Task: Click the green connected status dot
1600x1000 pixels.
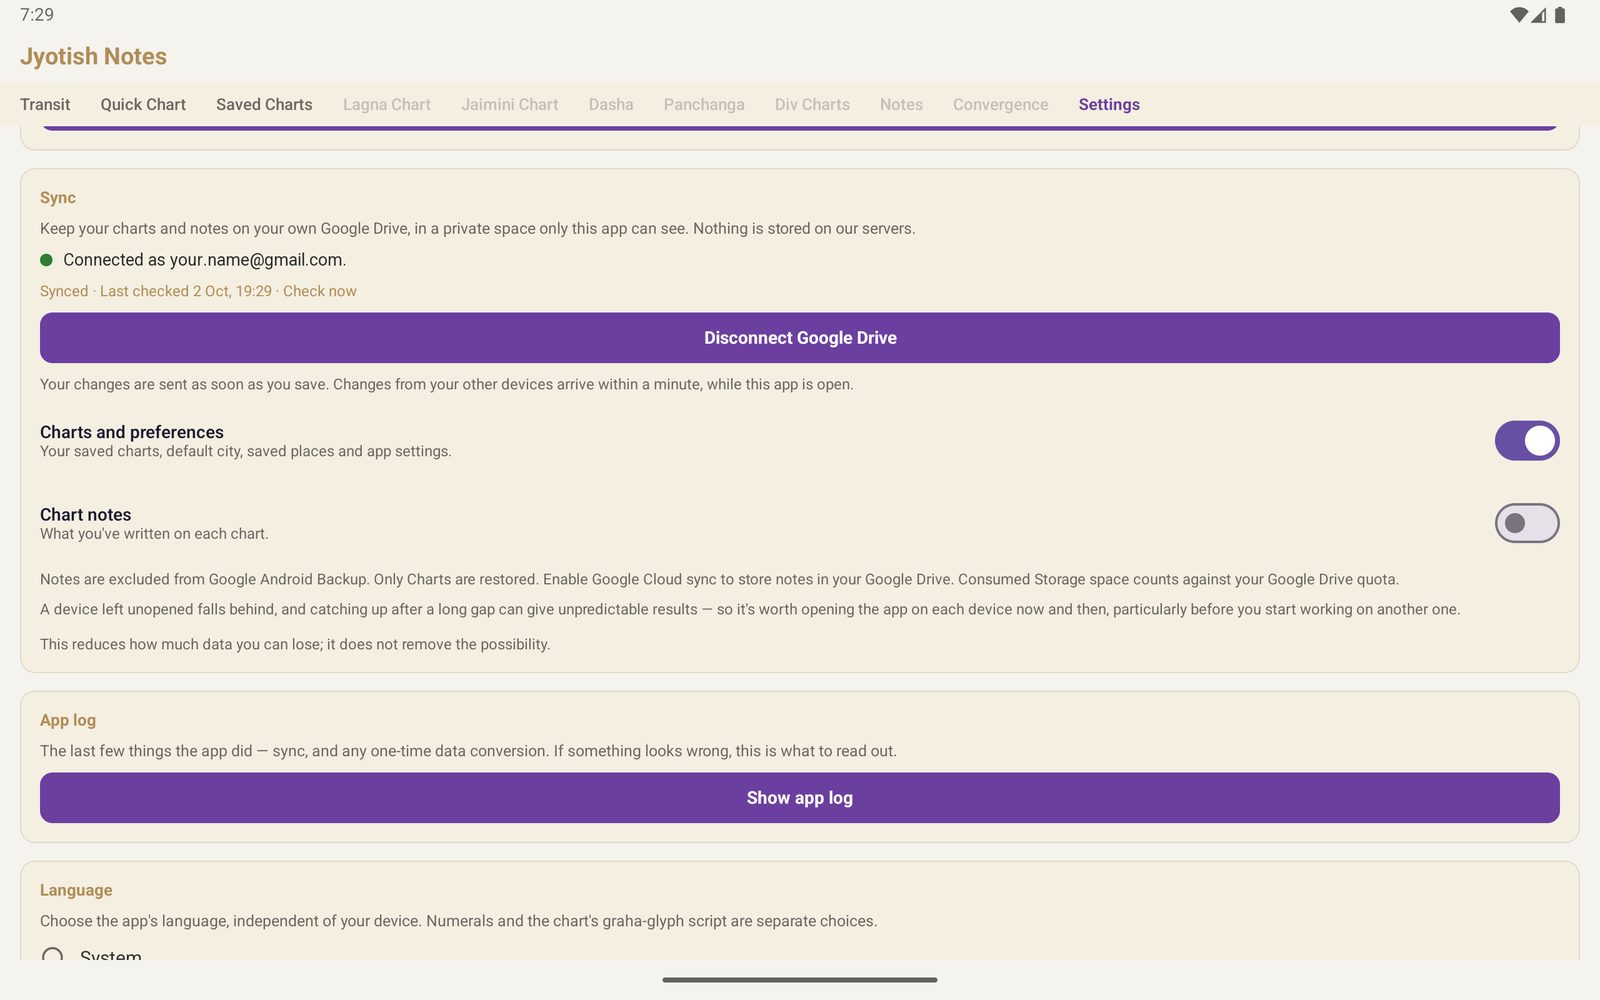Action: point(46,260)
